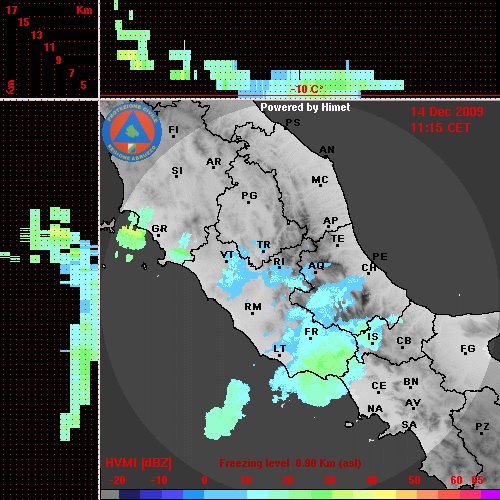Select the GR city label on map
The image size is (500, 500).
point(159,229)
